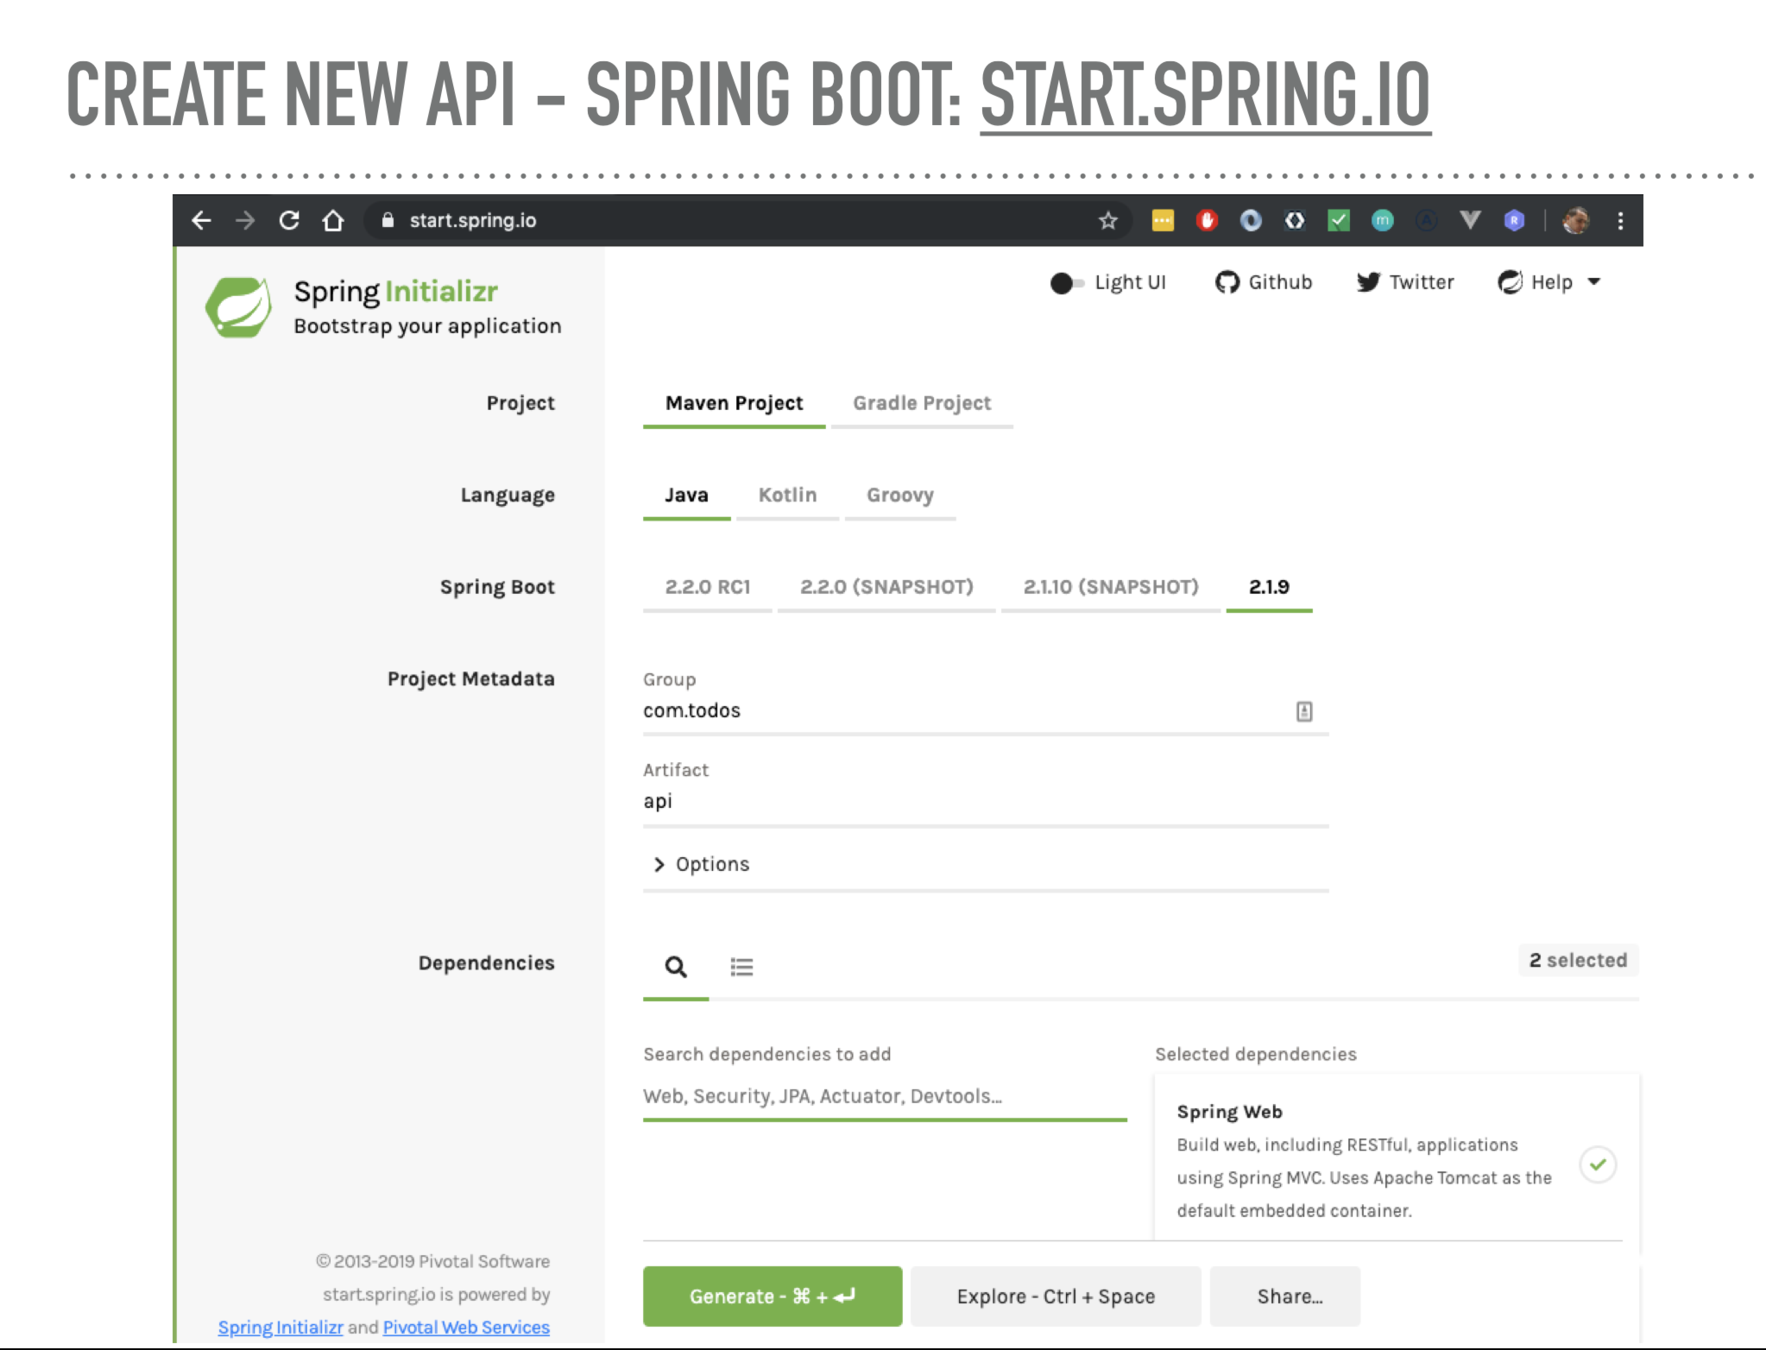This screenshot has height=1350, width=1766.
Task: Open the browser profile avatar
Action: pos(1576,220)
